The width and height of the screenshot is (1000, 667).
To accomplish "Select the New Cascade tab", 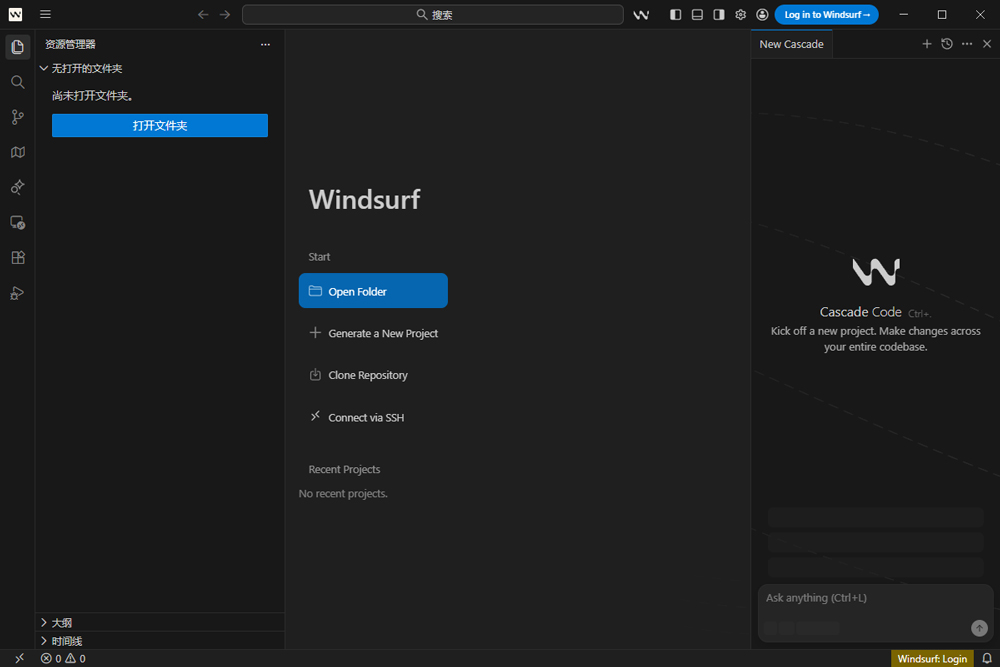I will 791,44.
